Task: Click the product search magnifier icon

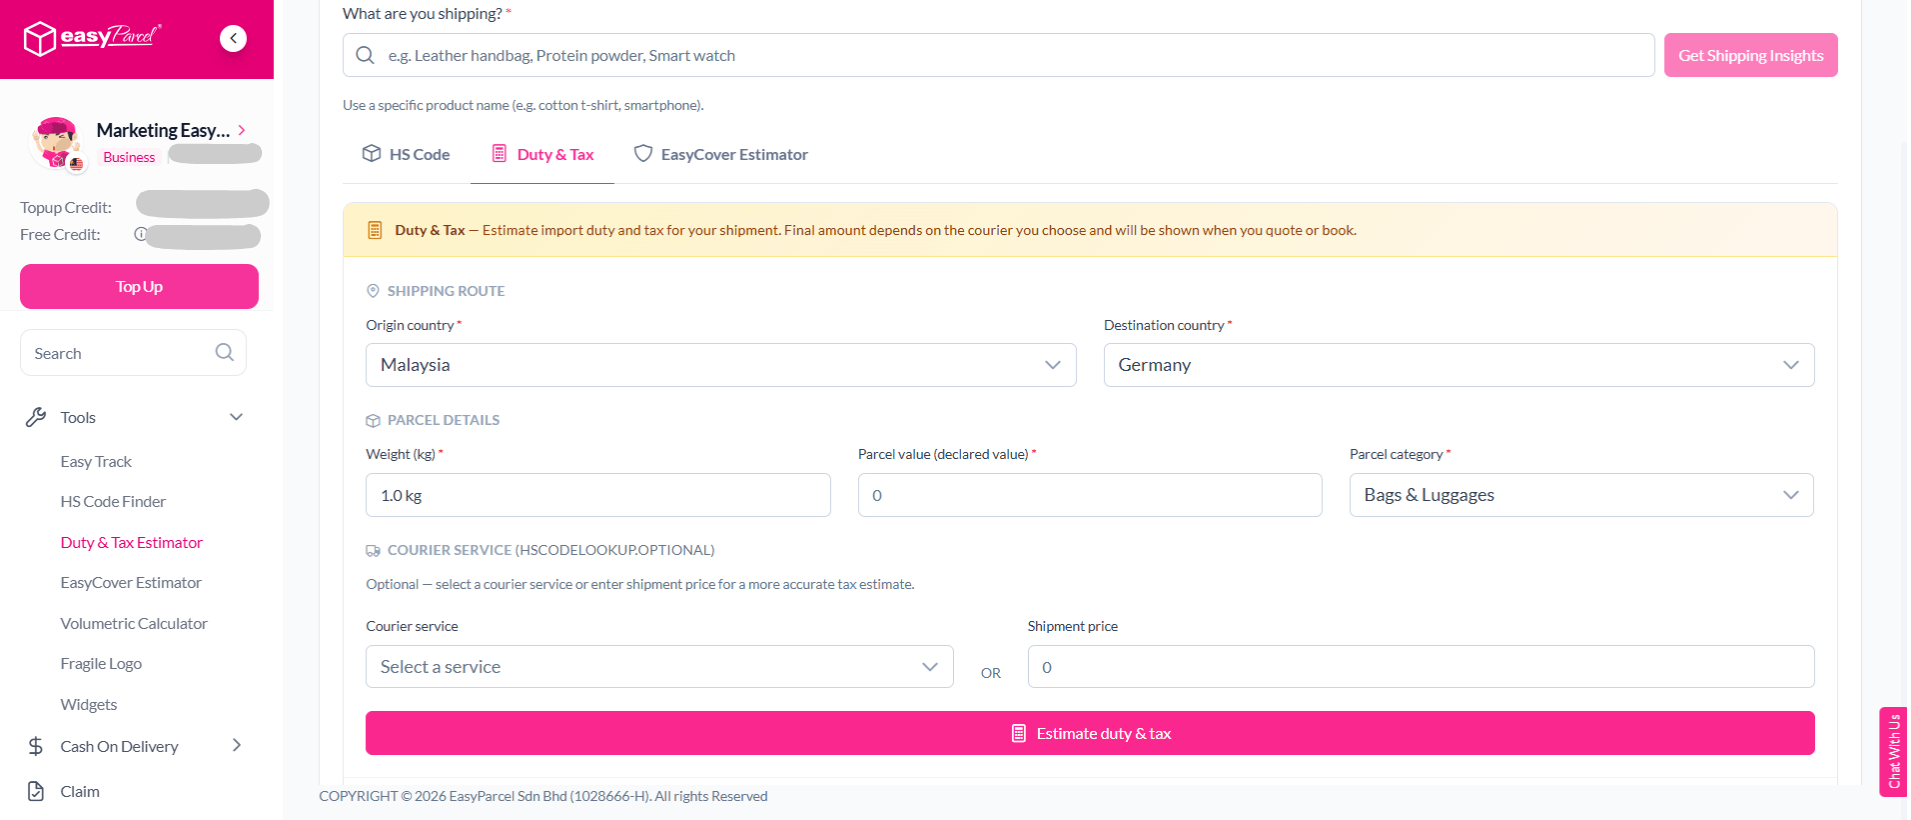Action: click(x=366, y=55)
